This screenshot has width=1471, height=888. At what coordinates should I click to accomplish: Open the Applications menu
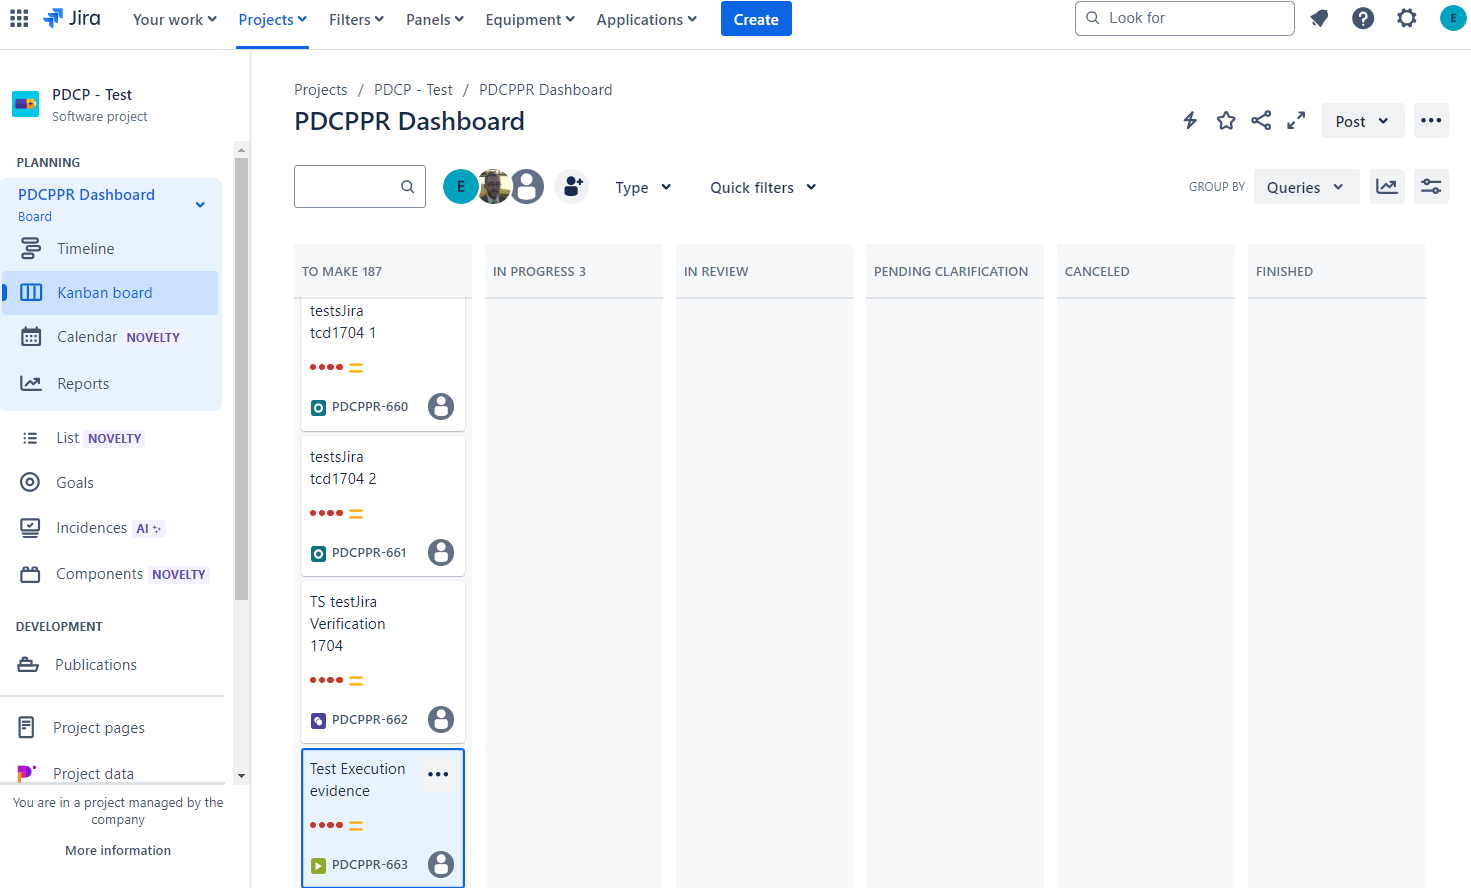pos(646,19)
